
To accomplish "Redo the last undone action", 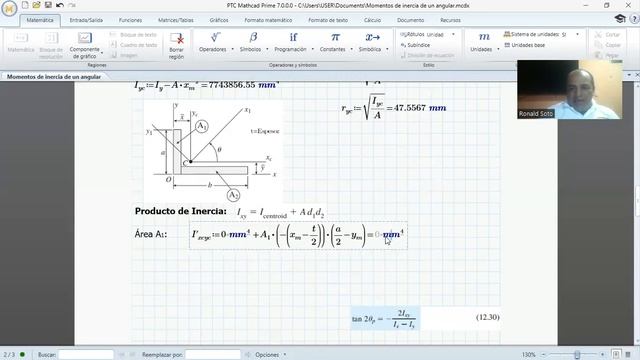I will point(72,5).
